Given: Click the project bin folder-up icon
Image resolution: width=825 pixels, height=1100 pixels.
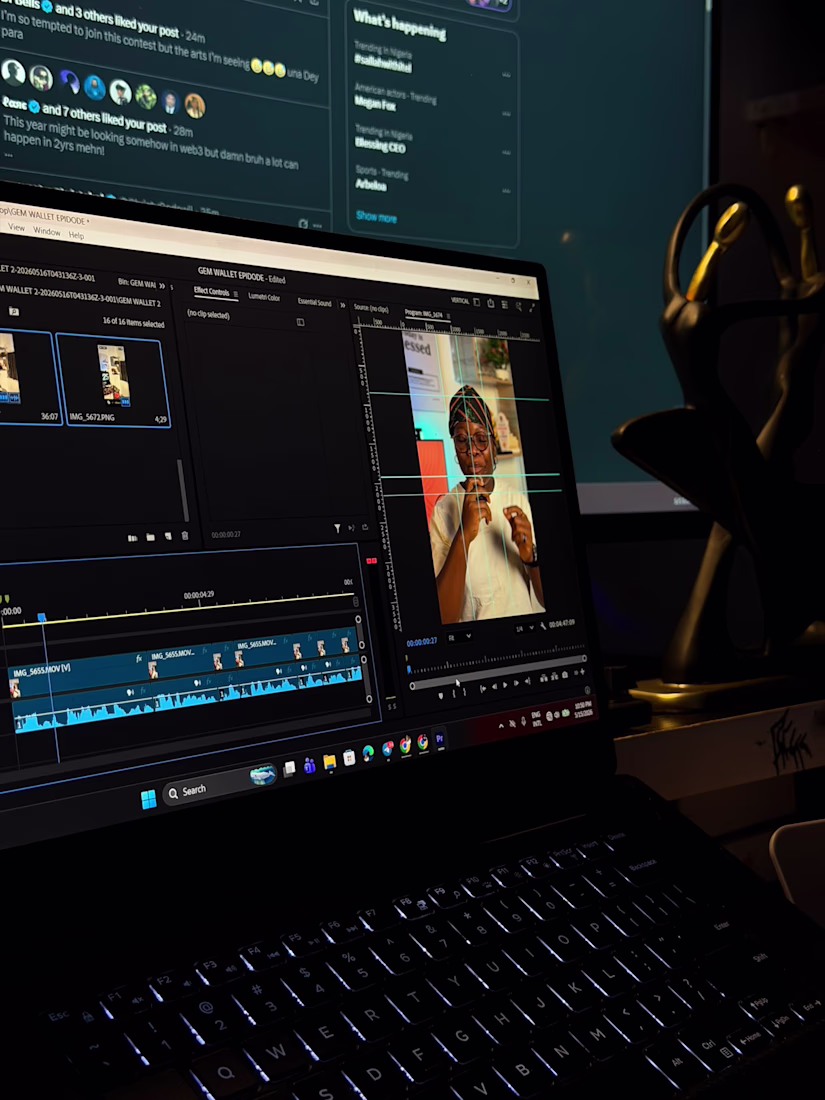Looking at the screenshot, I should (x=13, y=311).
